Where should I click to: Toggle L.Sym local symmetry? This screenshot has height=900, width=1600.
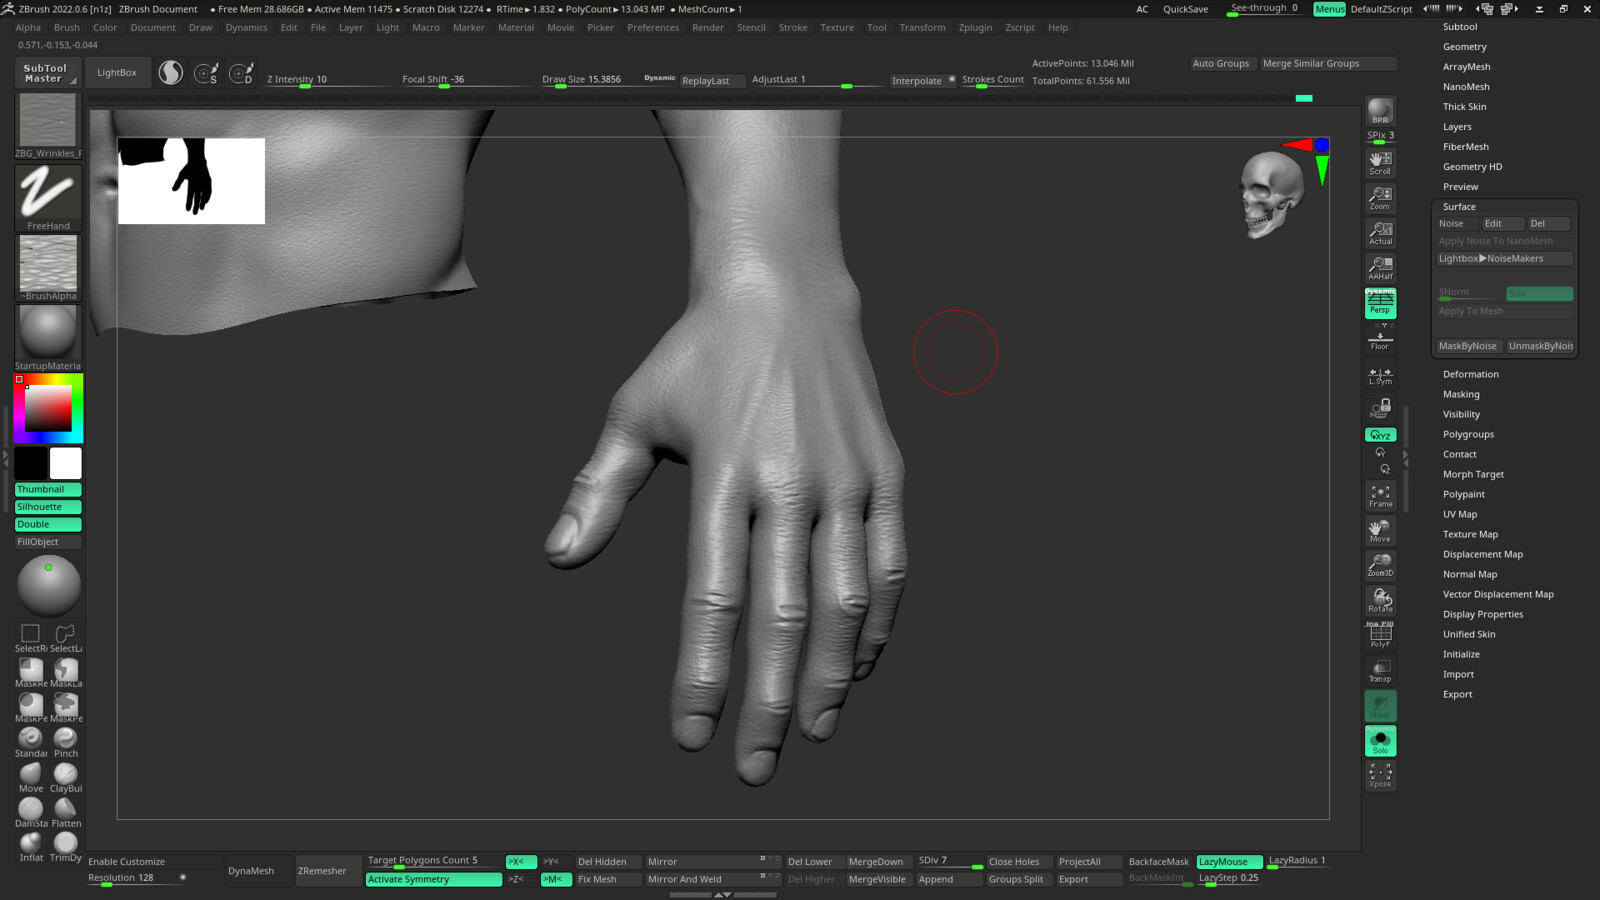1380,375
